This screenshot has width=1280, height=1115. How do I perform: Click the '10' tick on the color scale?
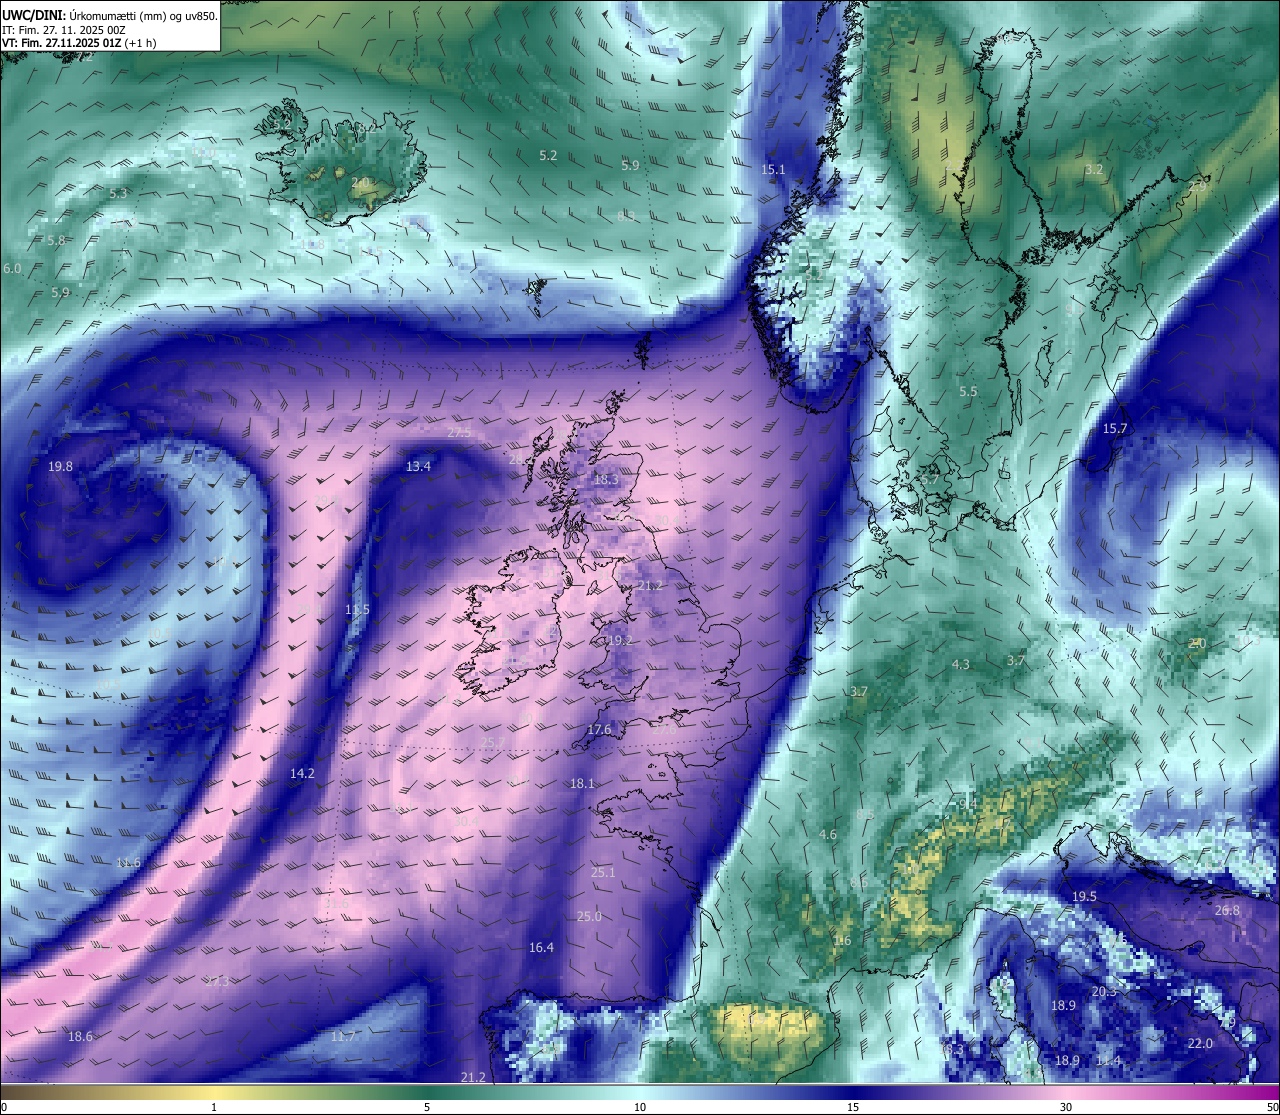pyautogui.click(x=640, y=1107)
